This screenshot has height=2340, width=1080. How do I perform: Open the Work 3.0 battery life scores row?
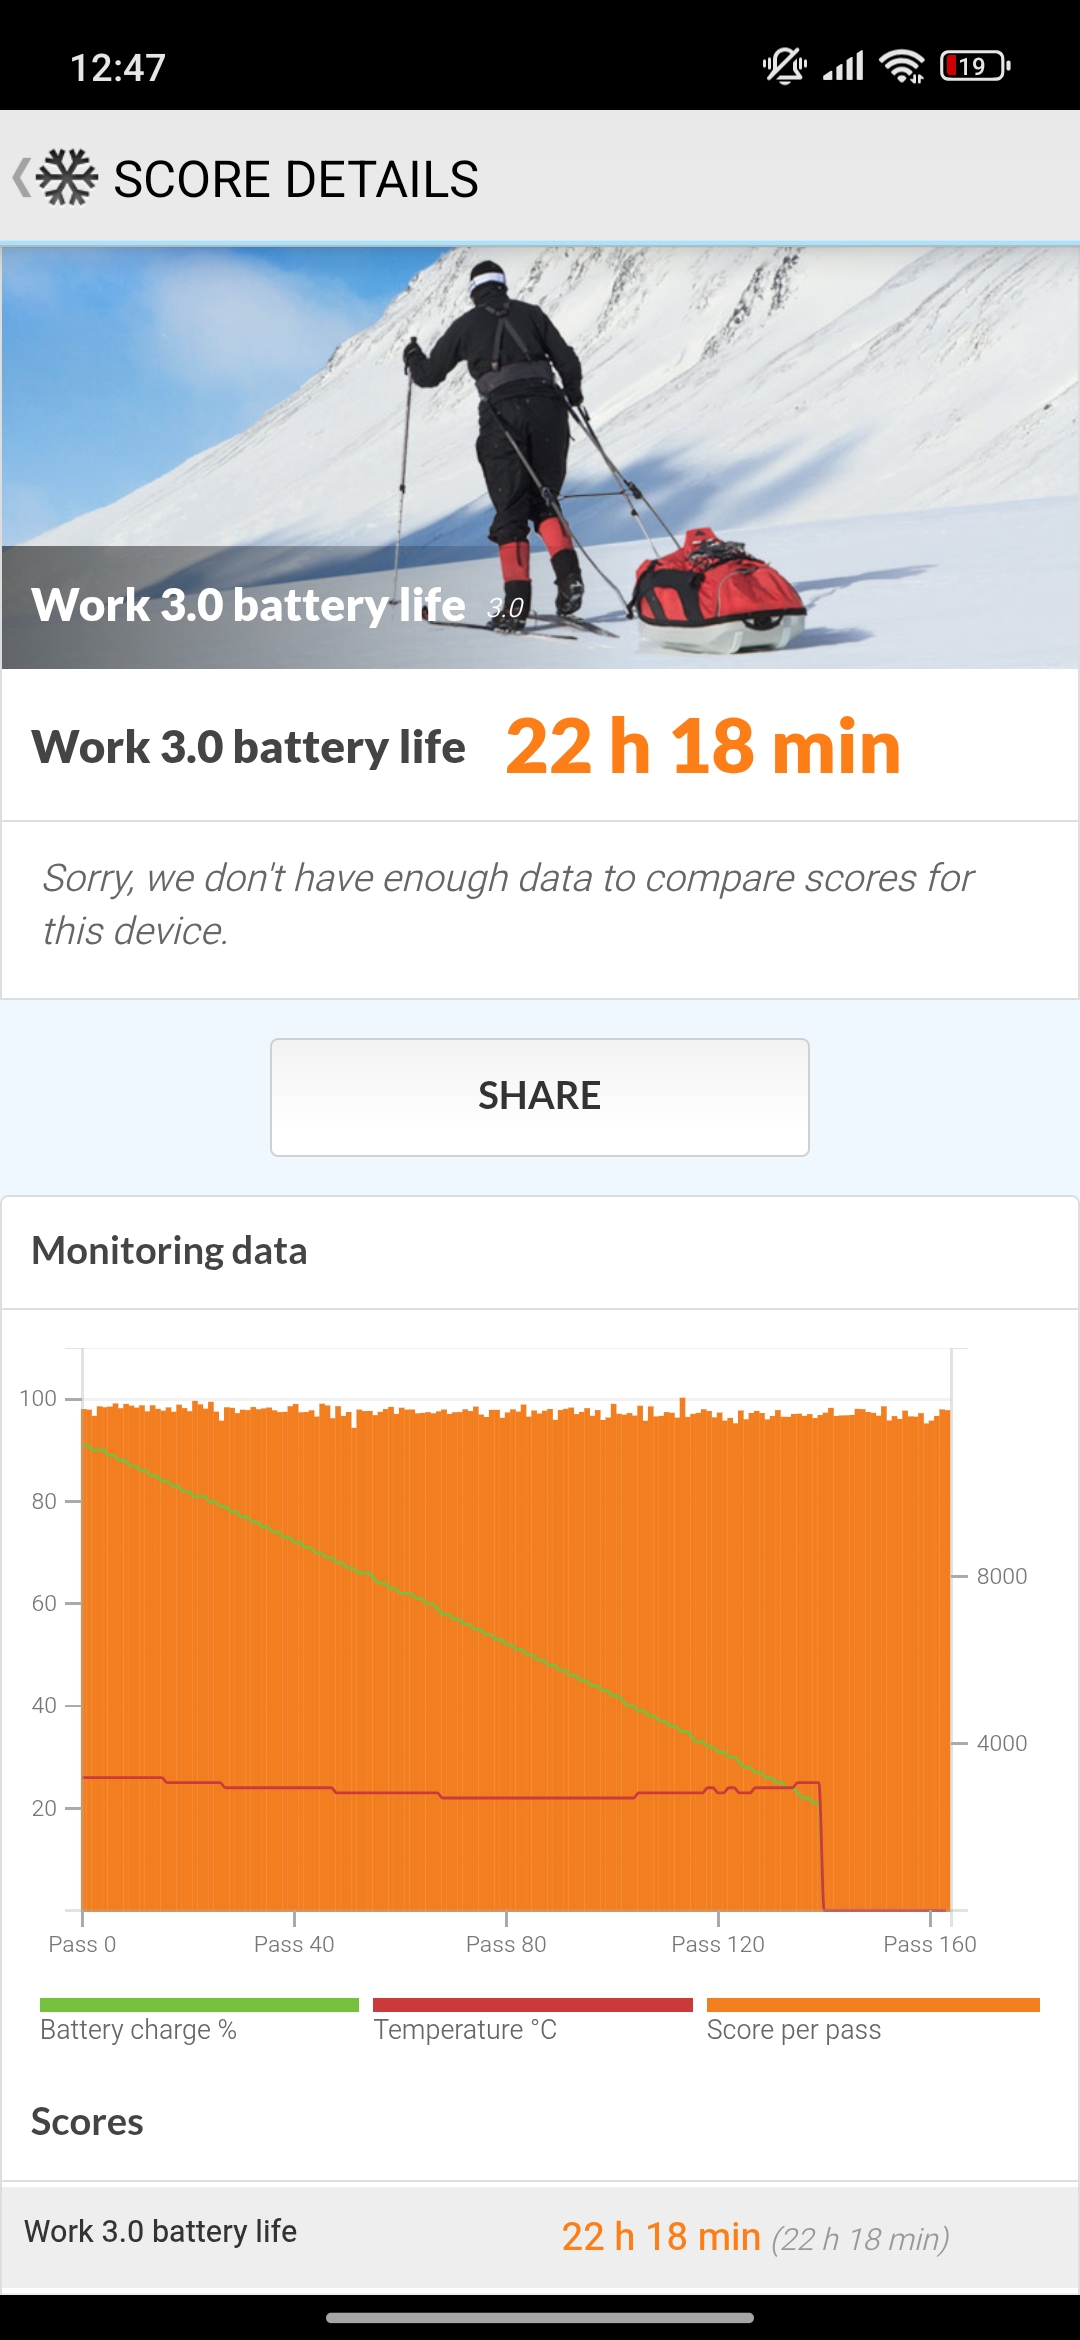coord(540,2236)
